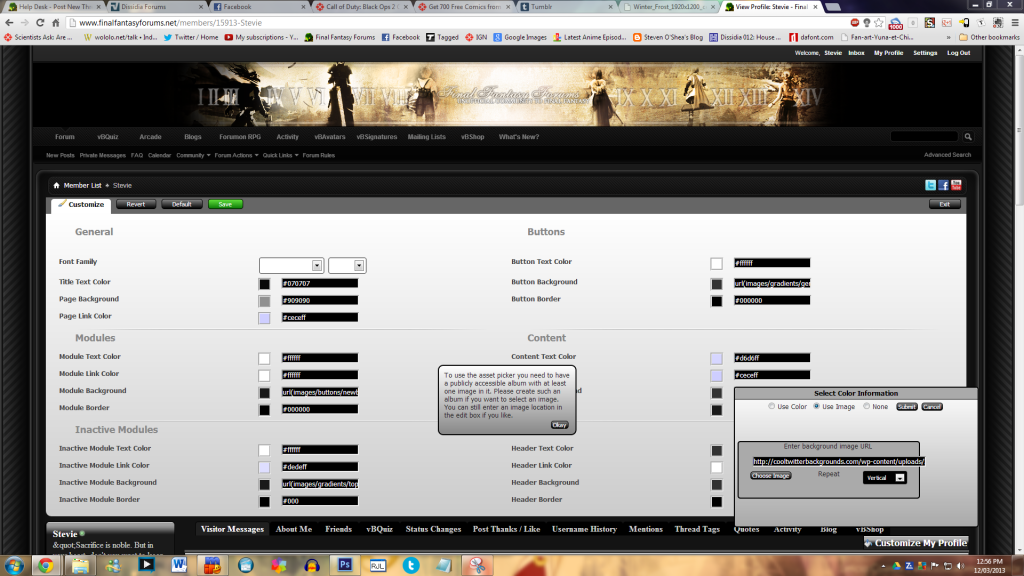This screenshot has height=576, width=1024.
Task: Click the Page Background color swatch
Action: pos(264,301)
